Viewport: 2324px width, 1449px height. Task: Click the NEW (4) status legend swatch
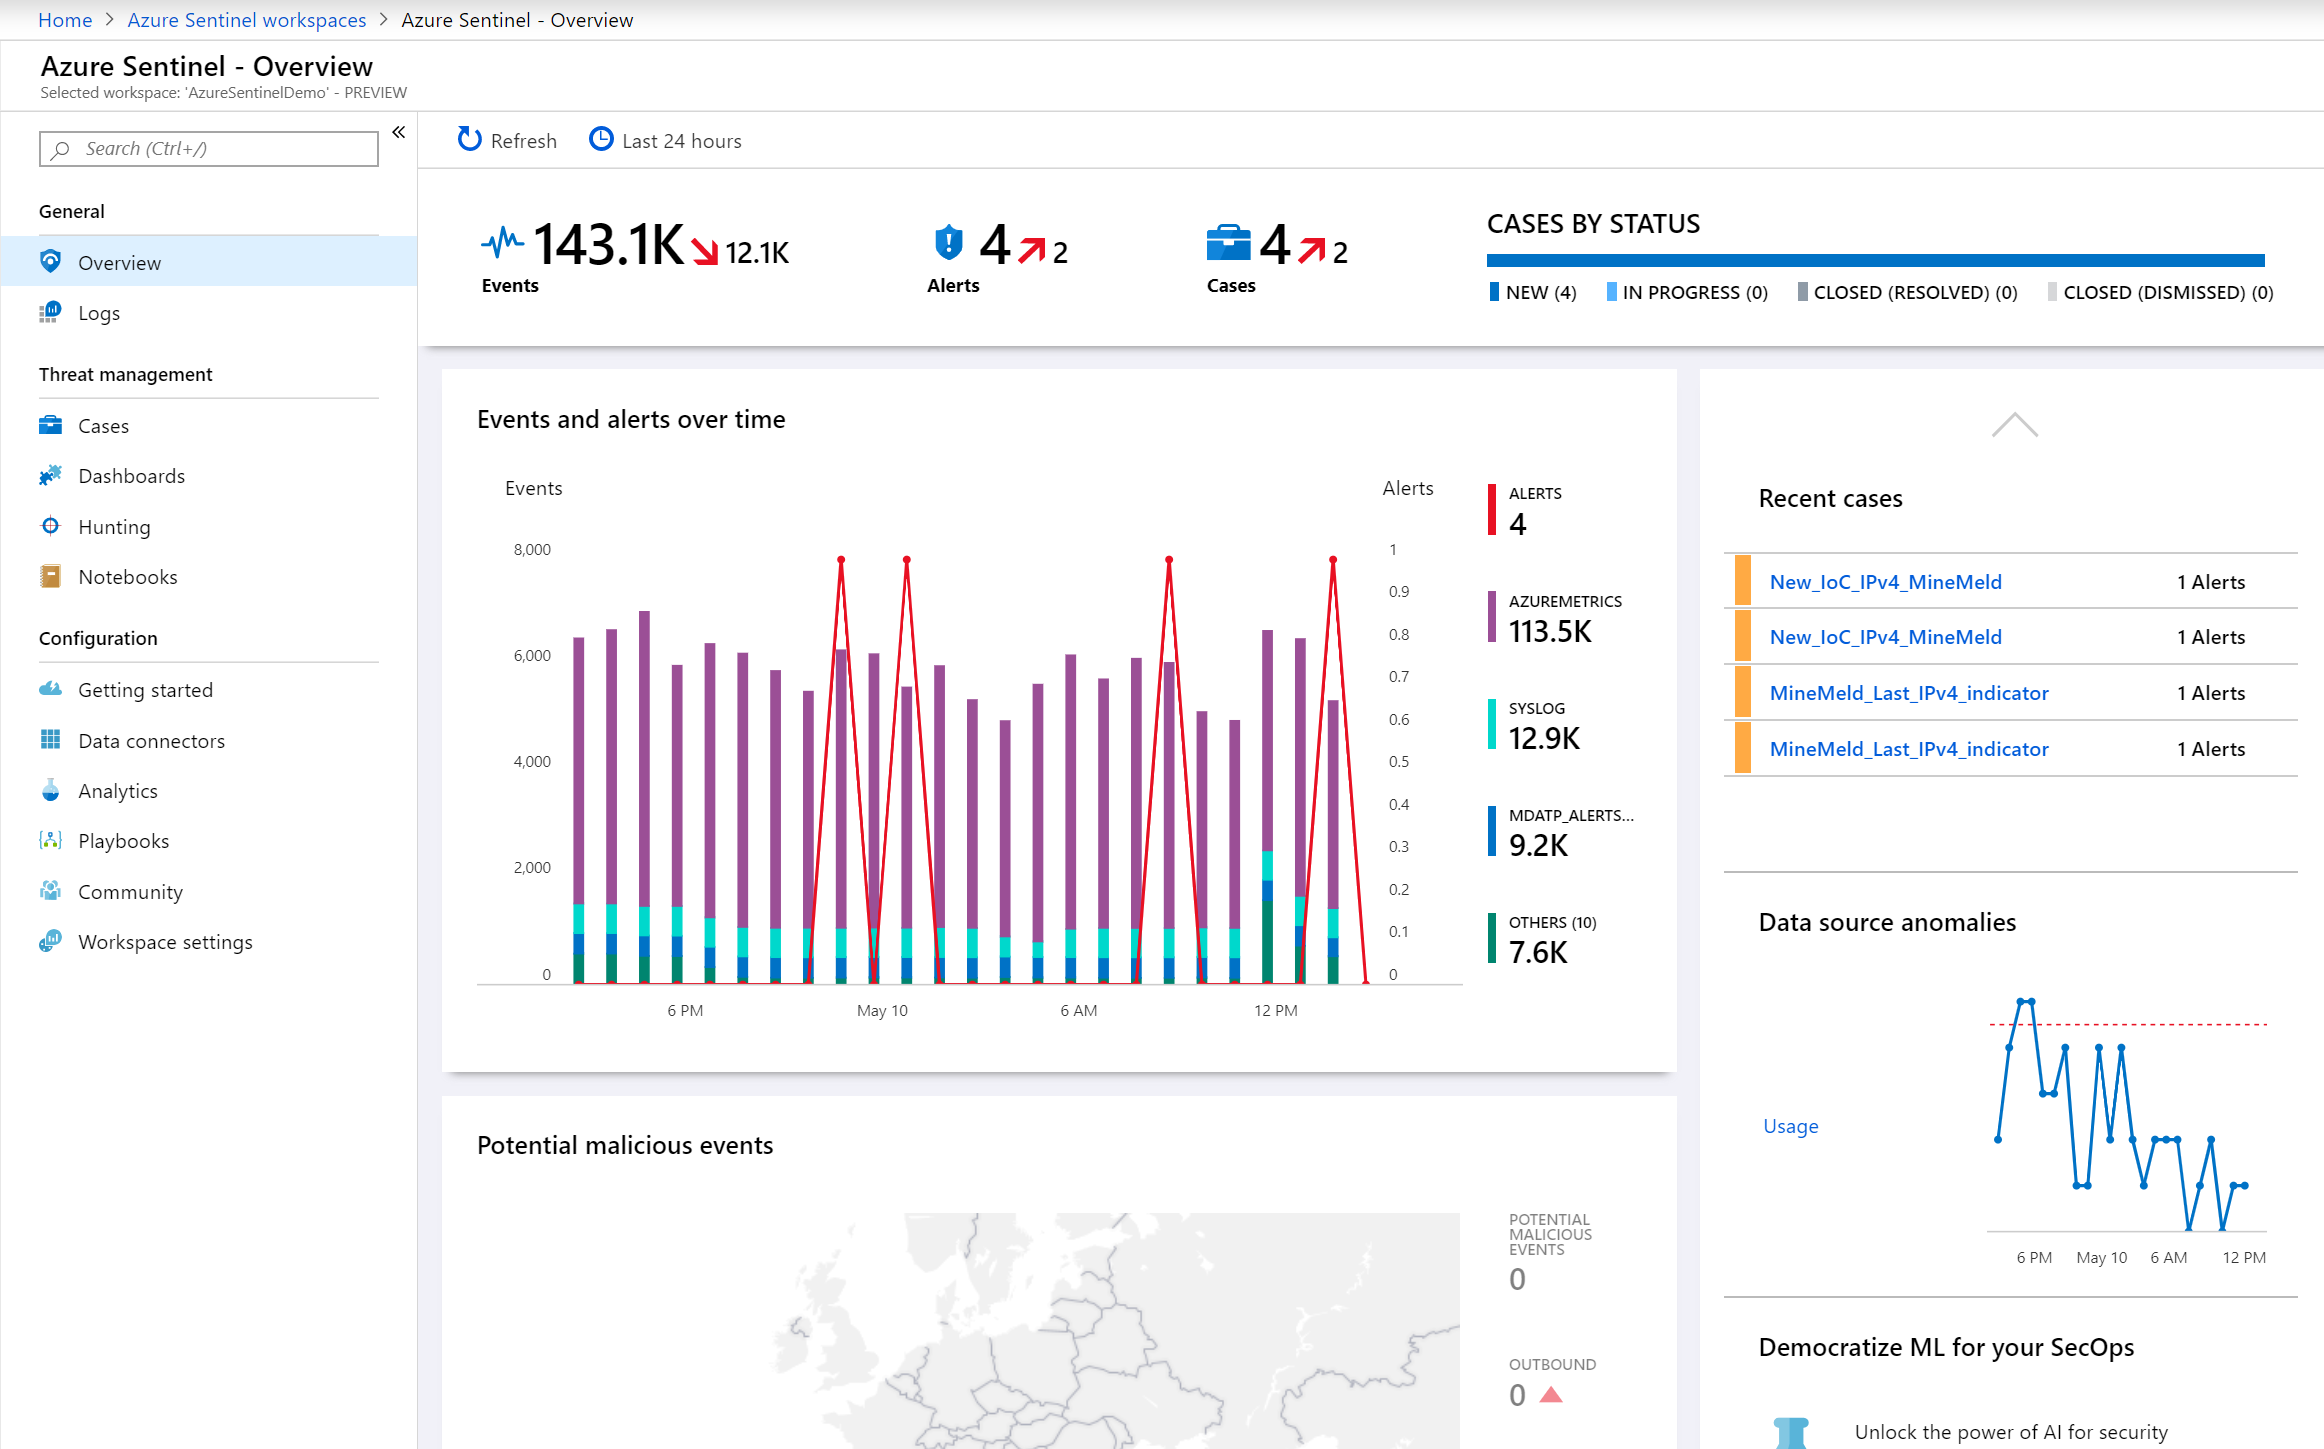[1494, 292]
